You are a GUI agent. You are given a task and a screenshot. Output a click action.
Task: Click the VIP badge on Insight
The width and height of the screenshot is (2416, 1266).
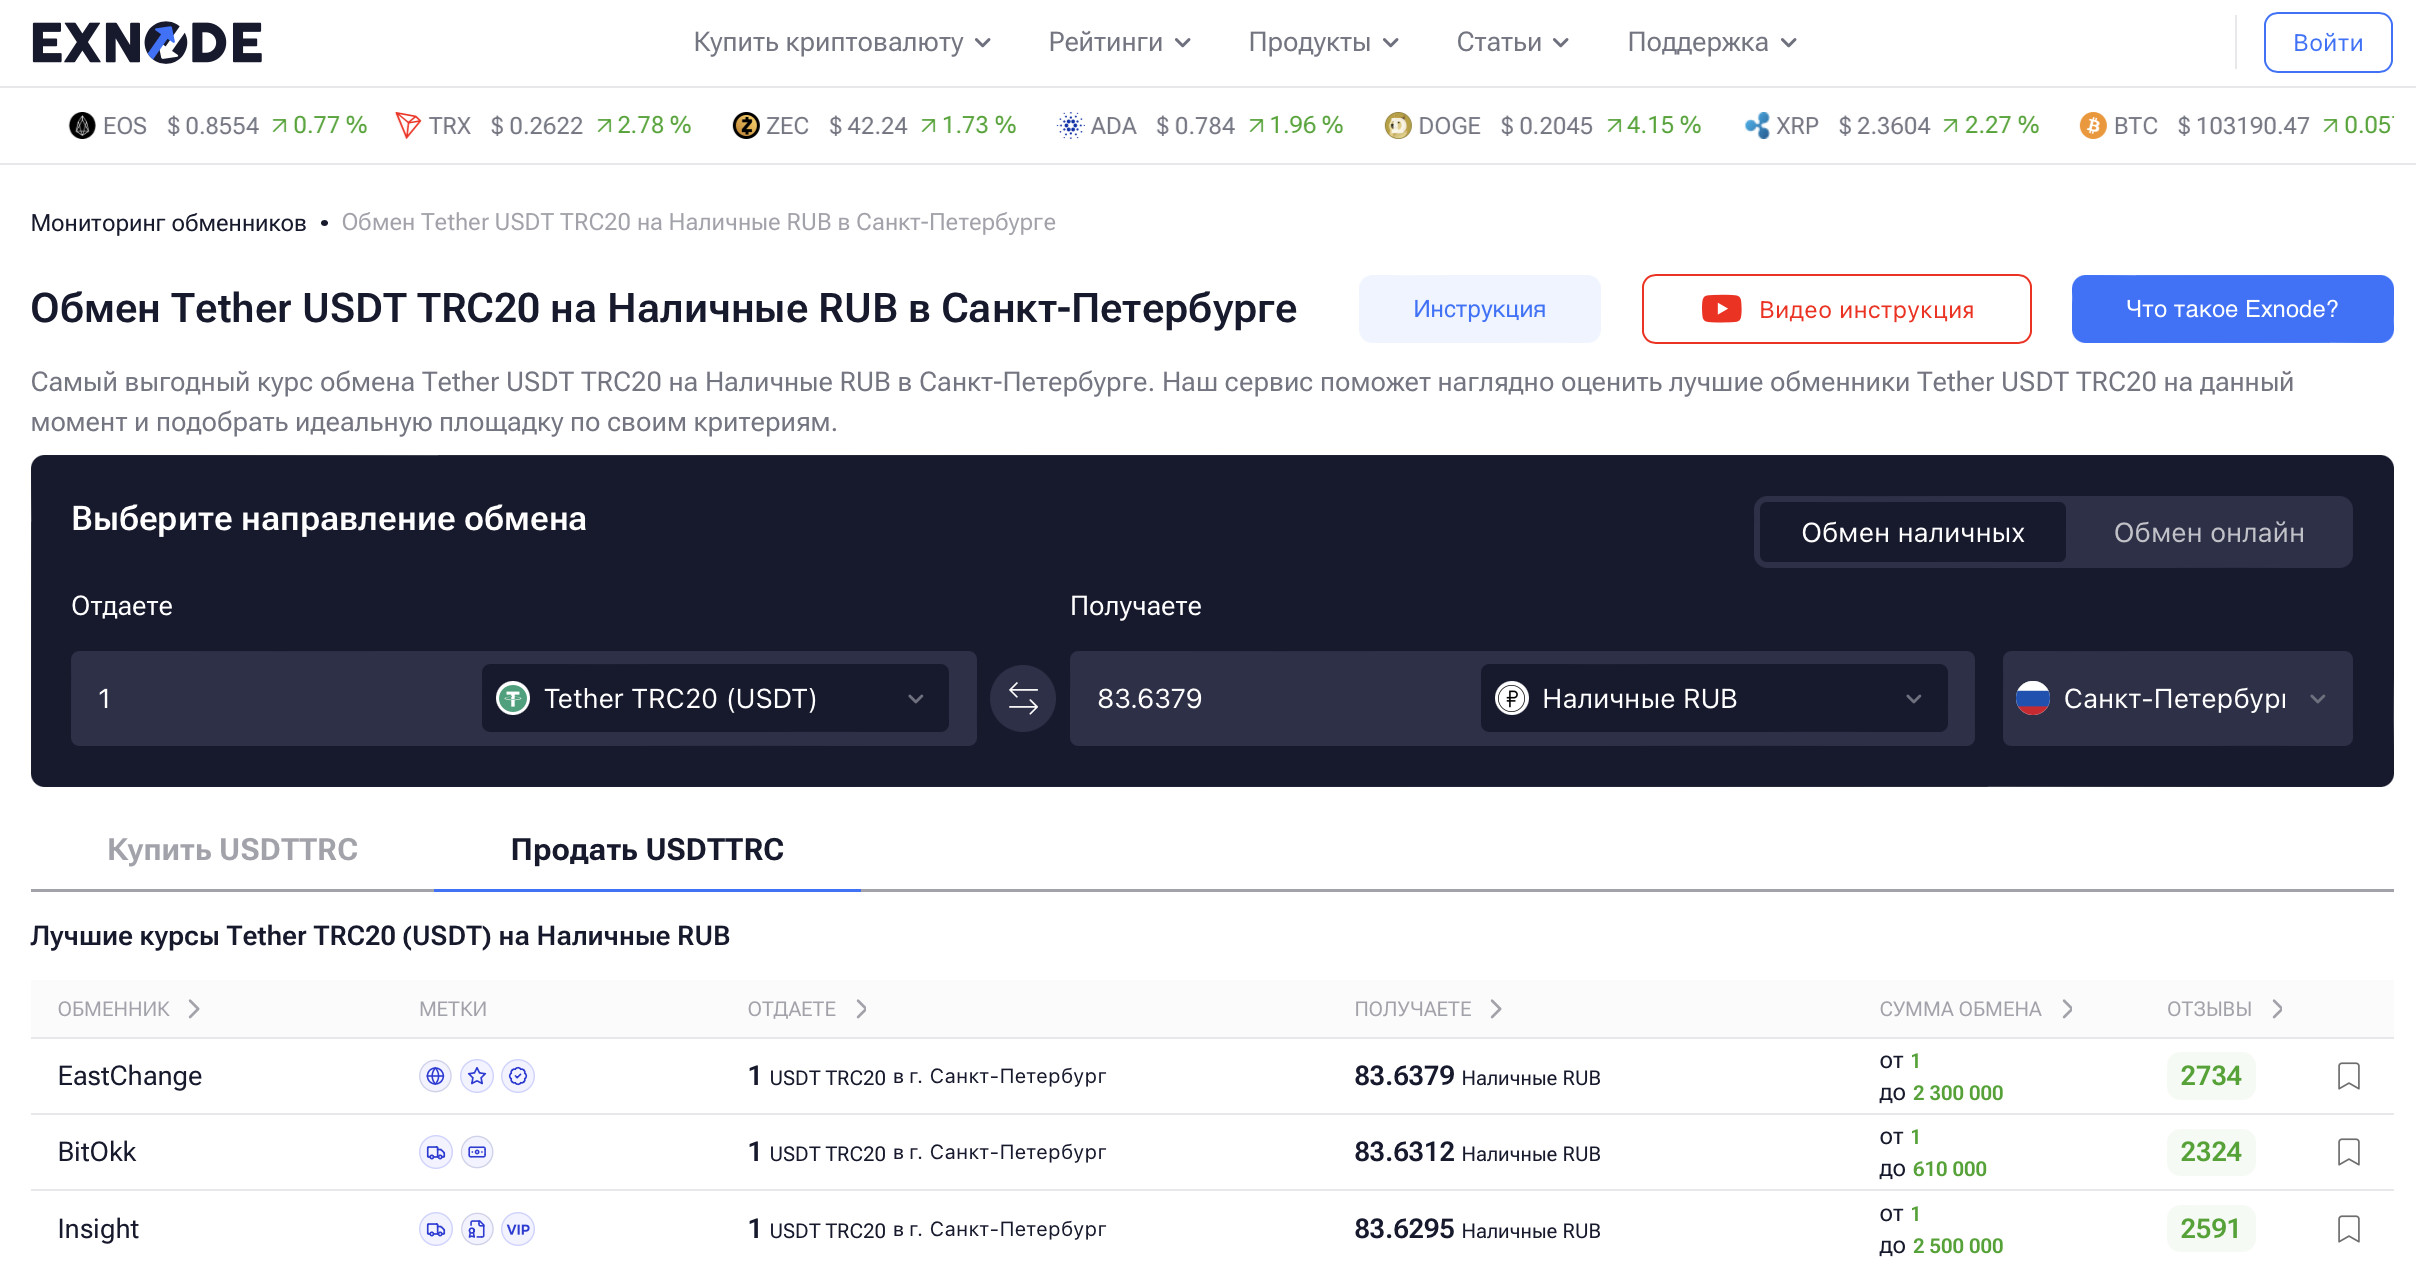click(x=518, y=1229)
